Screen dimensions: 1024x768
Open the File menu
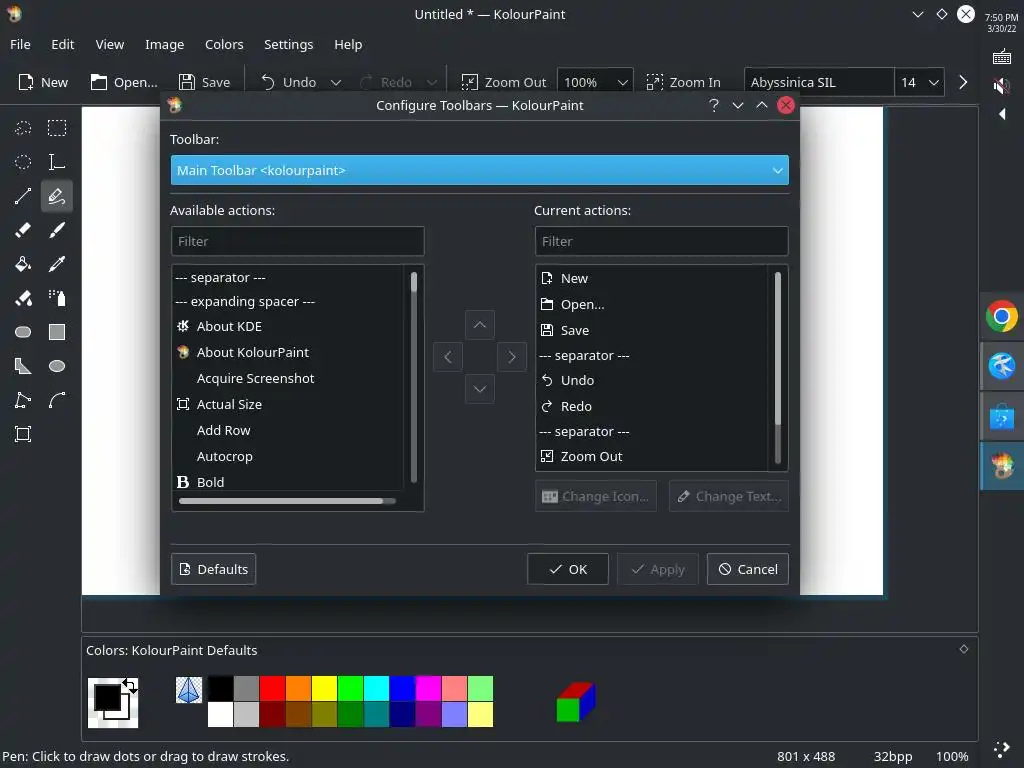click(x=20, y=44)
